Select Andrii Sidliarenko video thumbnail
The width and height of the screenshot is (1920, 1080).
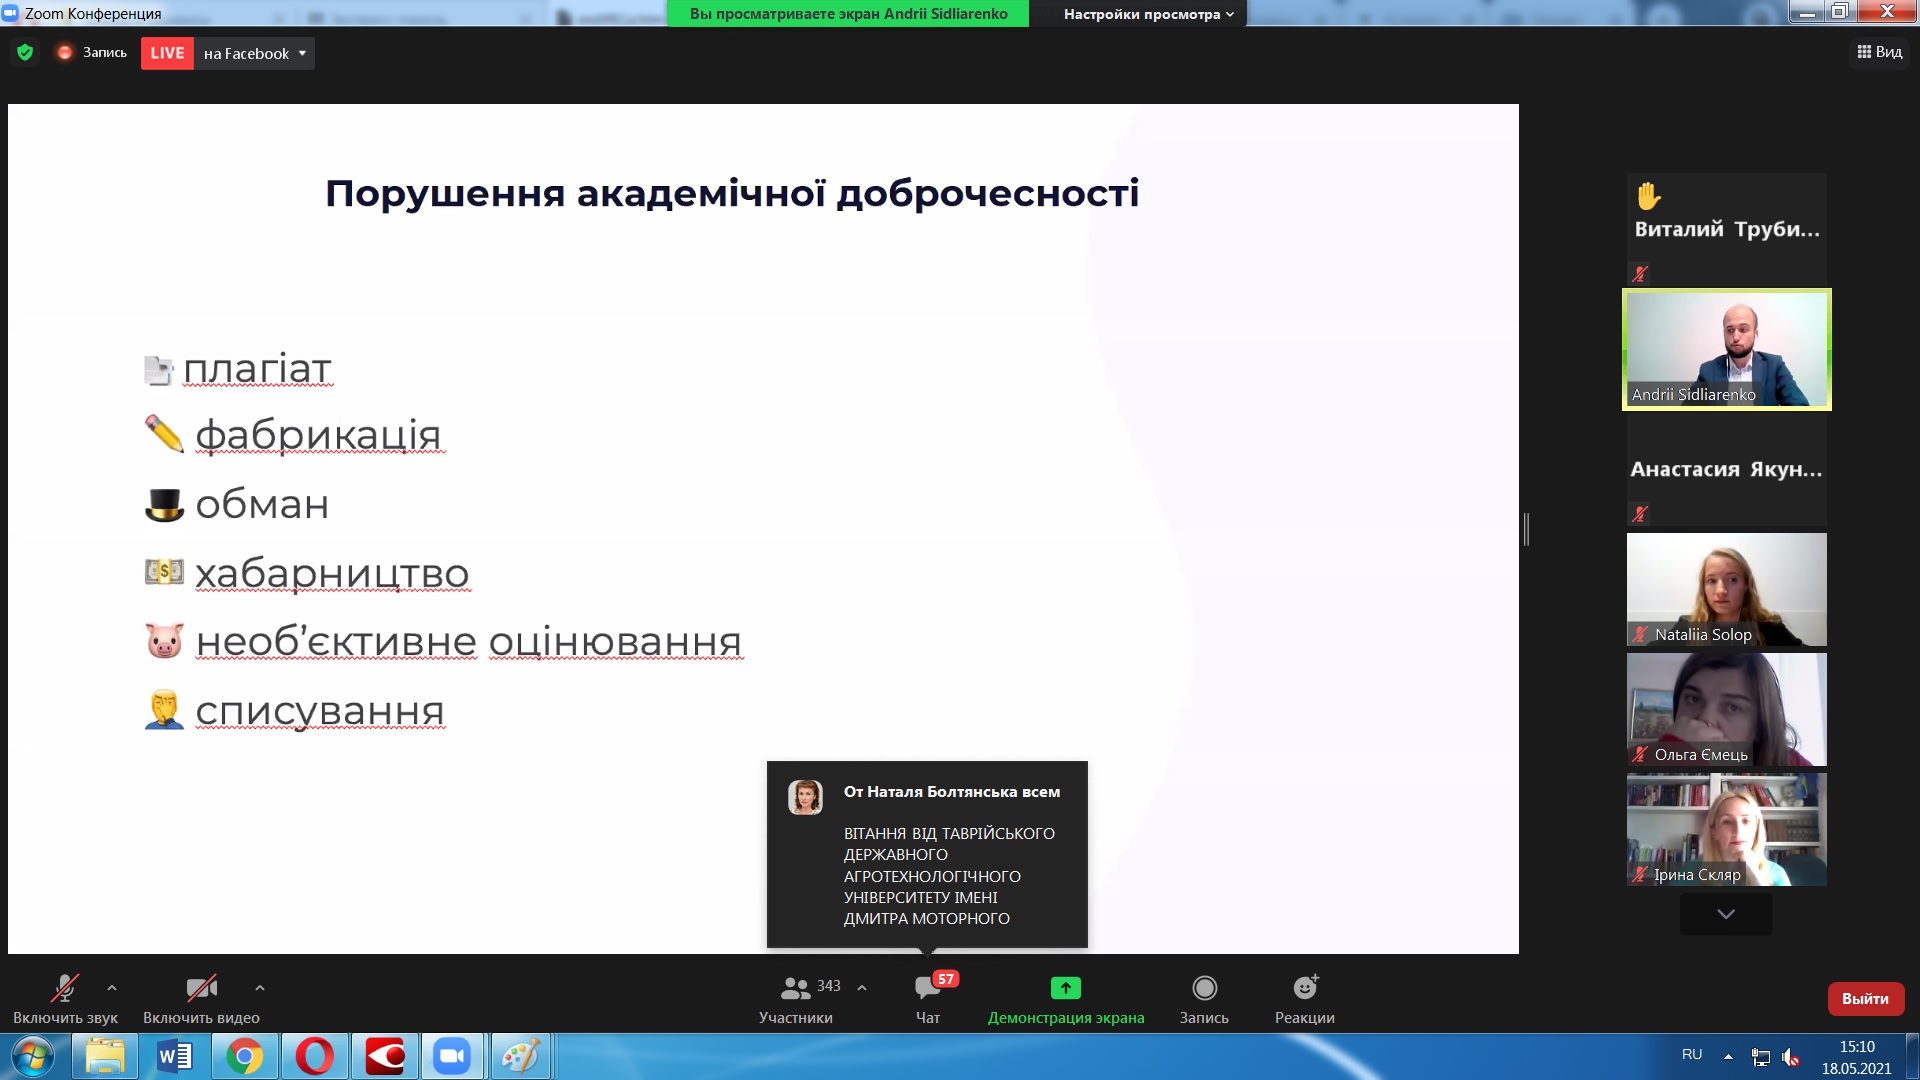(x=1726, y=349)
